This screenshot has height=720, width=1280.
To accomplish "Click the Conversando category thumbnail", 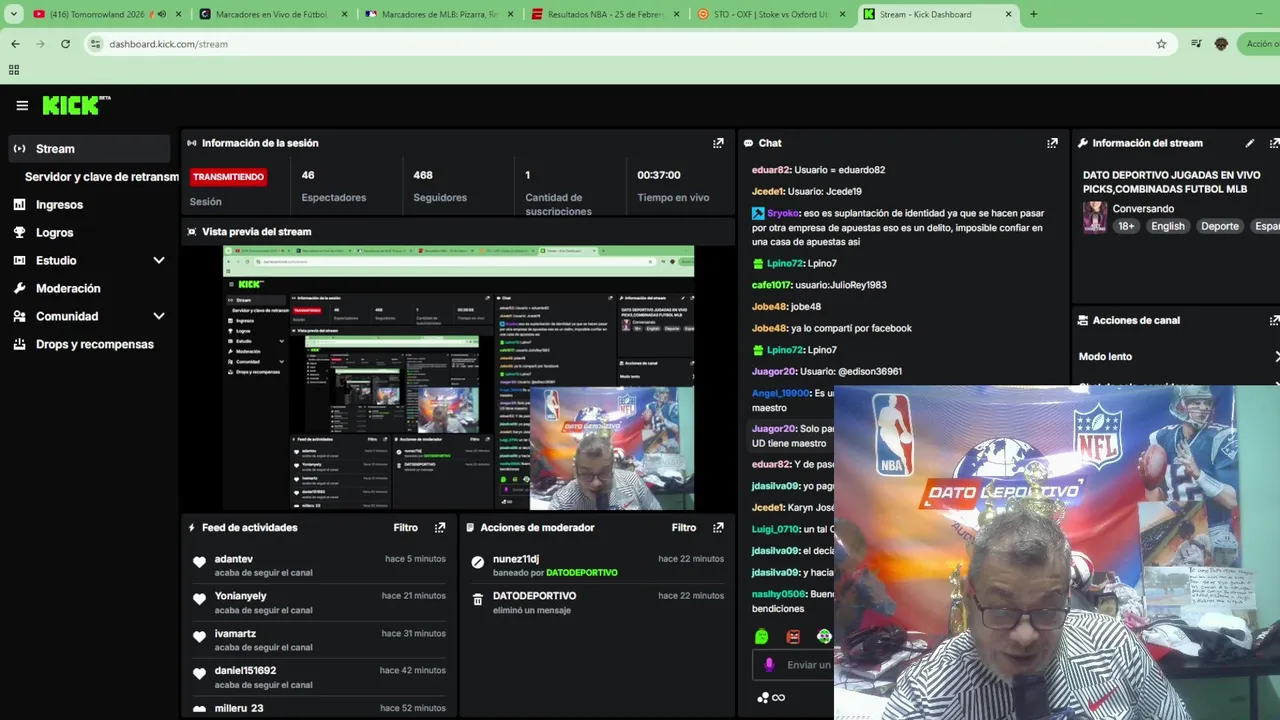I will (1095, 217).
